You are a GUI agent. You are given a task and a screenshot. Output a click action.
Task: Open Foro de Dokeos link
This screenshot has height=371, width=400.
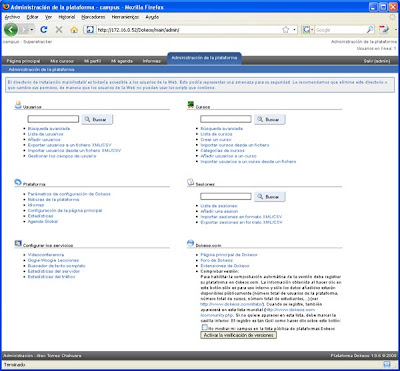[x=217, y=260]
